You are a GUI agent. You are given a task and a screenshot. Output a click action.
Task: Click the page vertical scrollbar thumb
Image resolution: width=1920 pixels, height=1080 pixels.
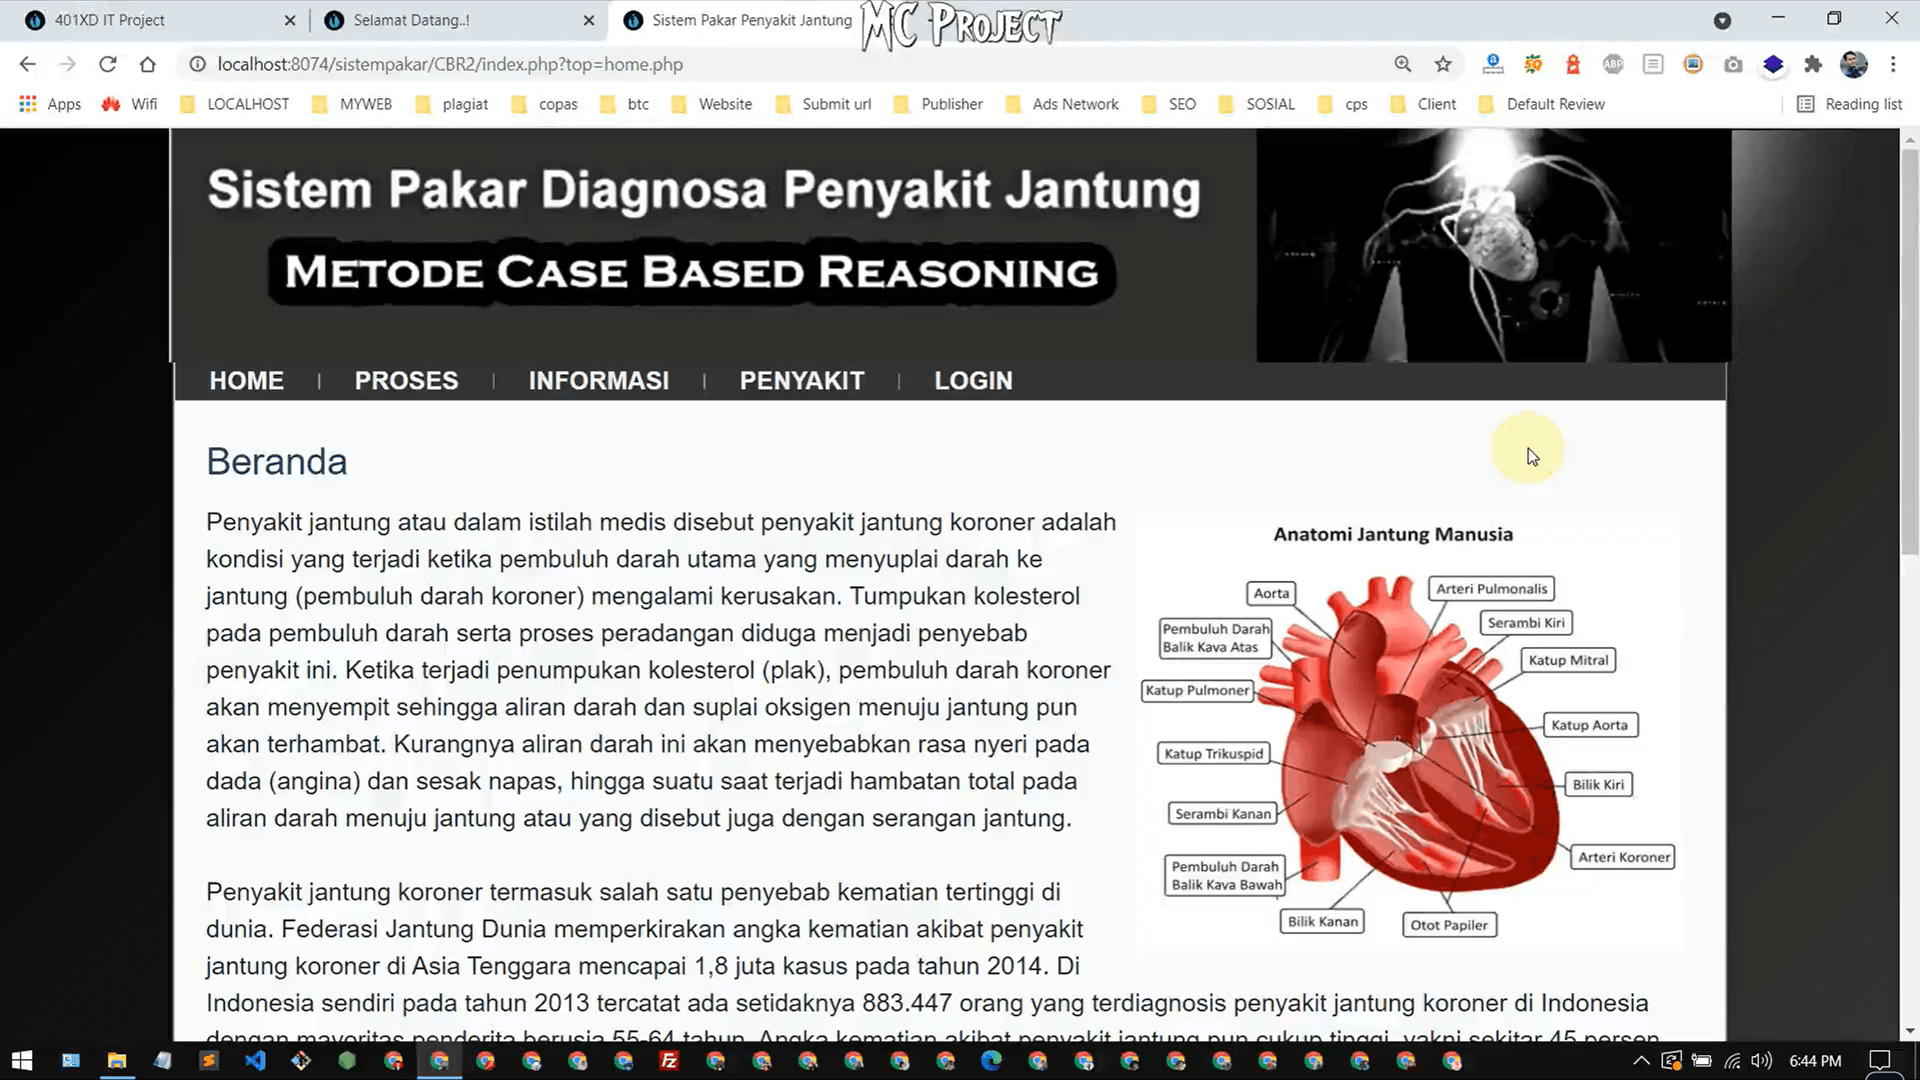tap(1909, 350)
